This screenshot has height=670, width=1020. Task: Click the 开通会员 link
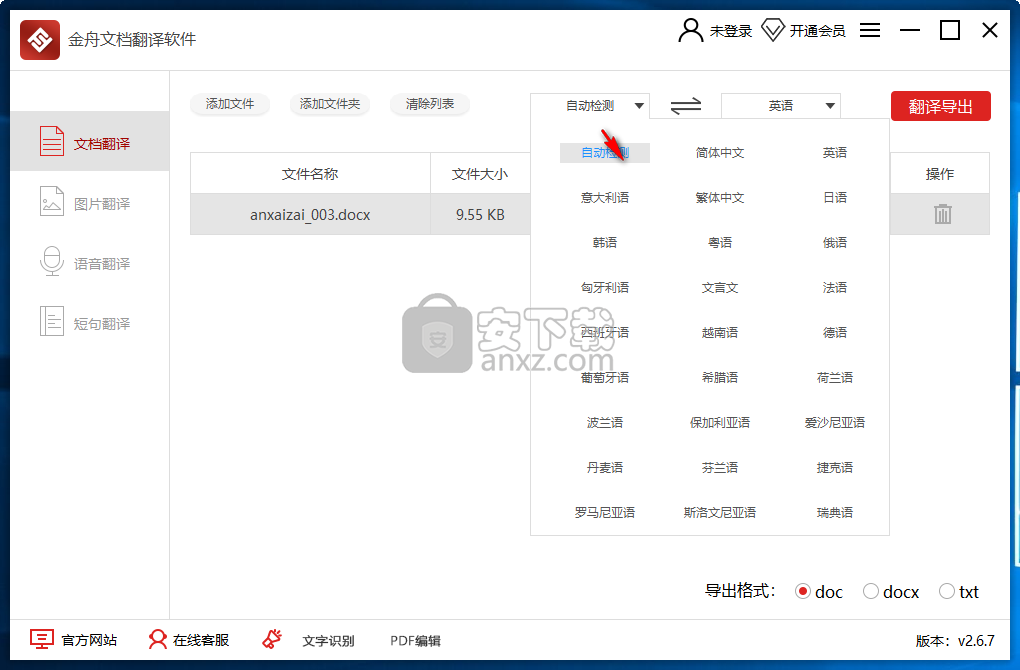(x=817, y=31)
